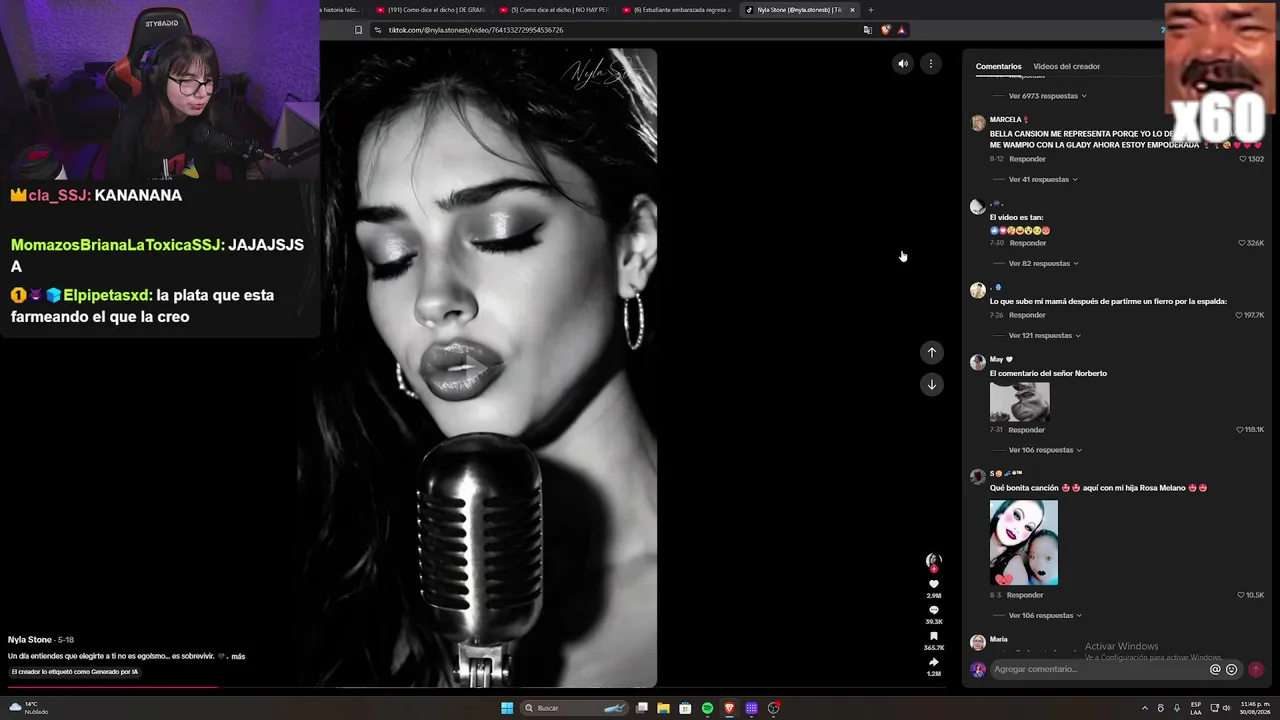Viewport: 1280px width, 720px height.
Task: Like the comment about 'mi mamá' with 197.7K
Action: tap(1240, 315)
